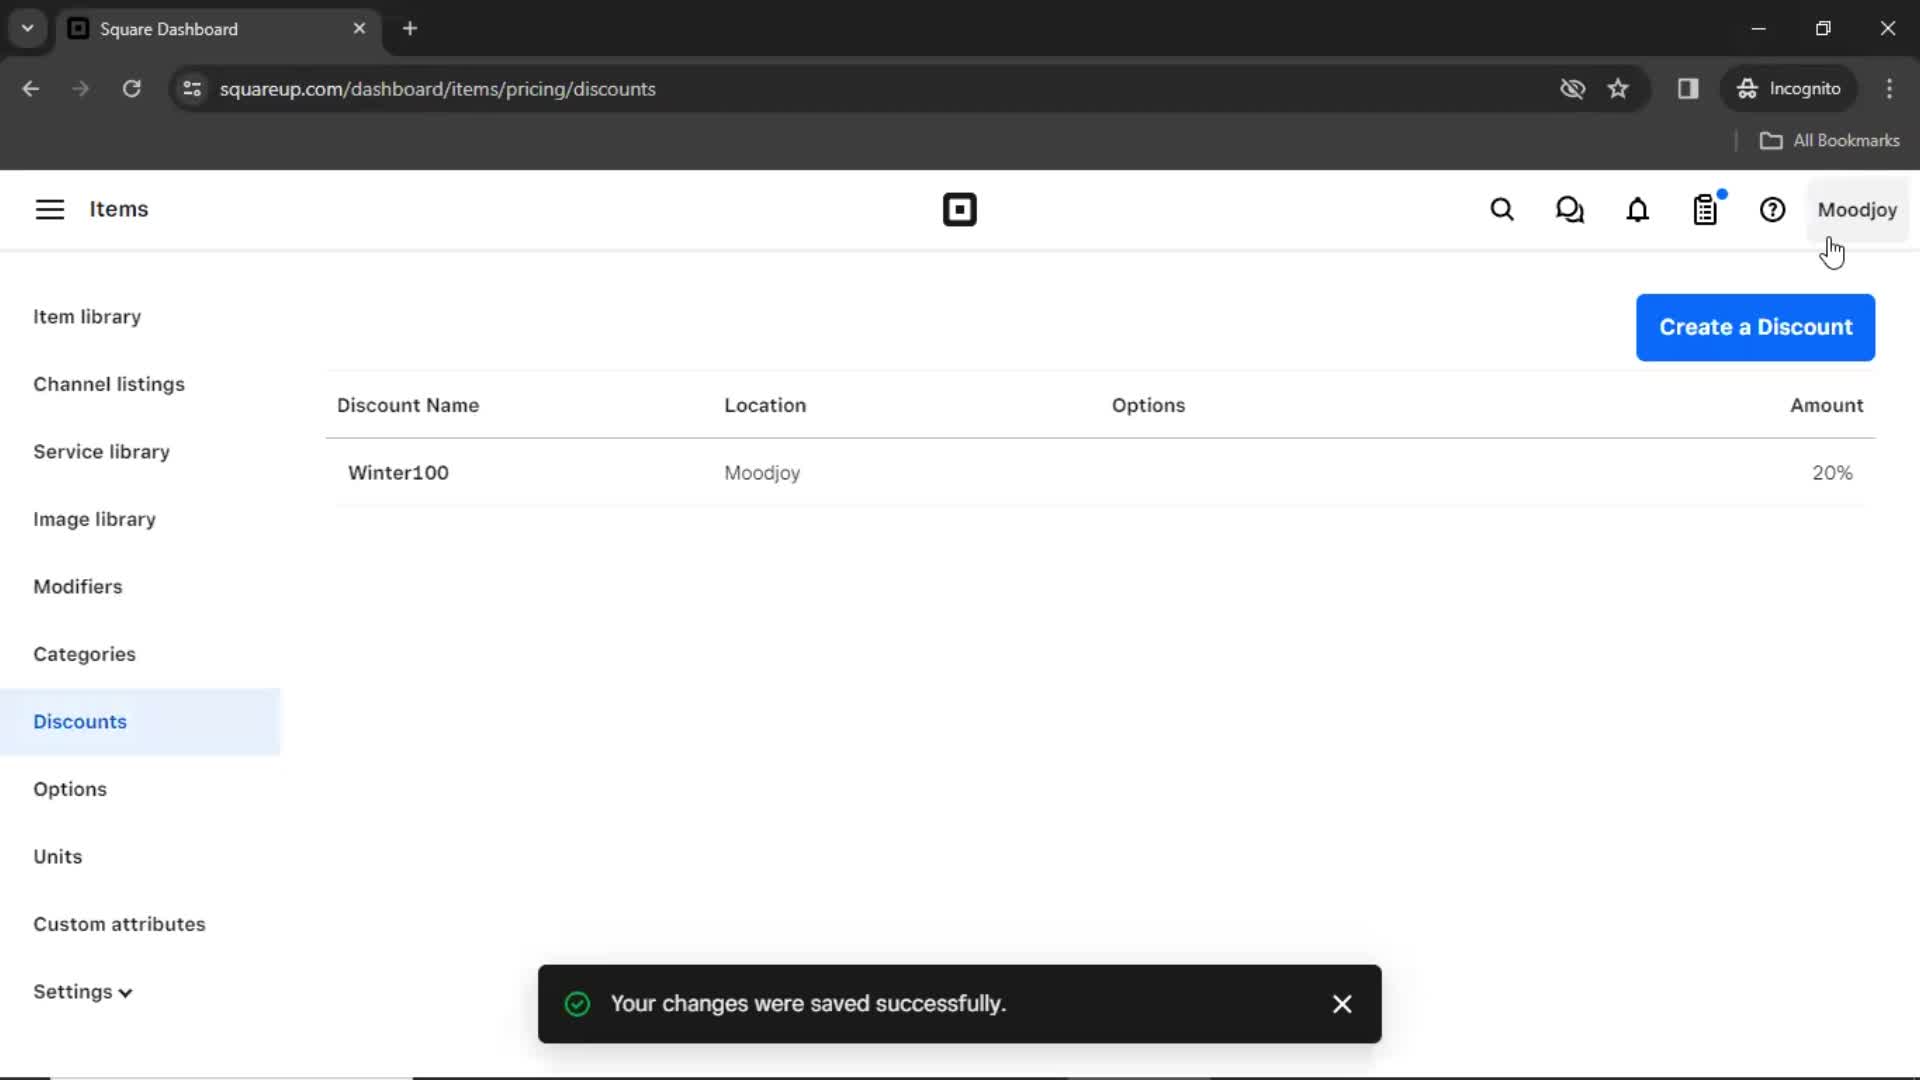Open All Bookmarks folder
The height and width of the screenshot is (1080, 1920).
(1829, 141)
